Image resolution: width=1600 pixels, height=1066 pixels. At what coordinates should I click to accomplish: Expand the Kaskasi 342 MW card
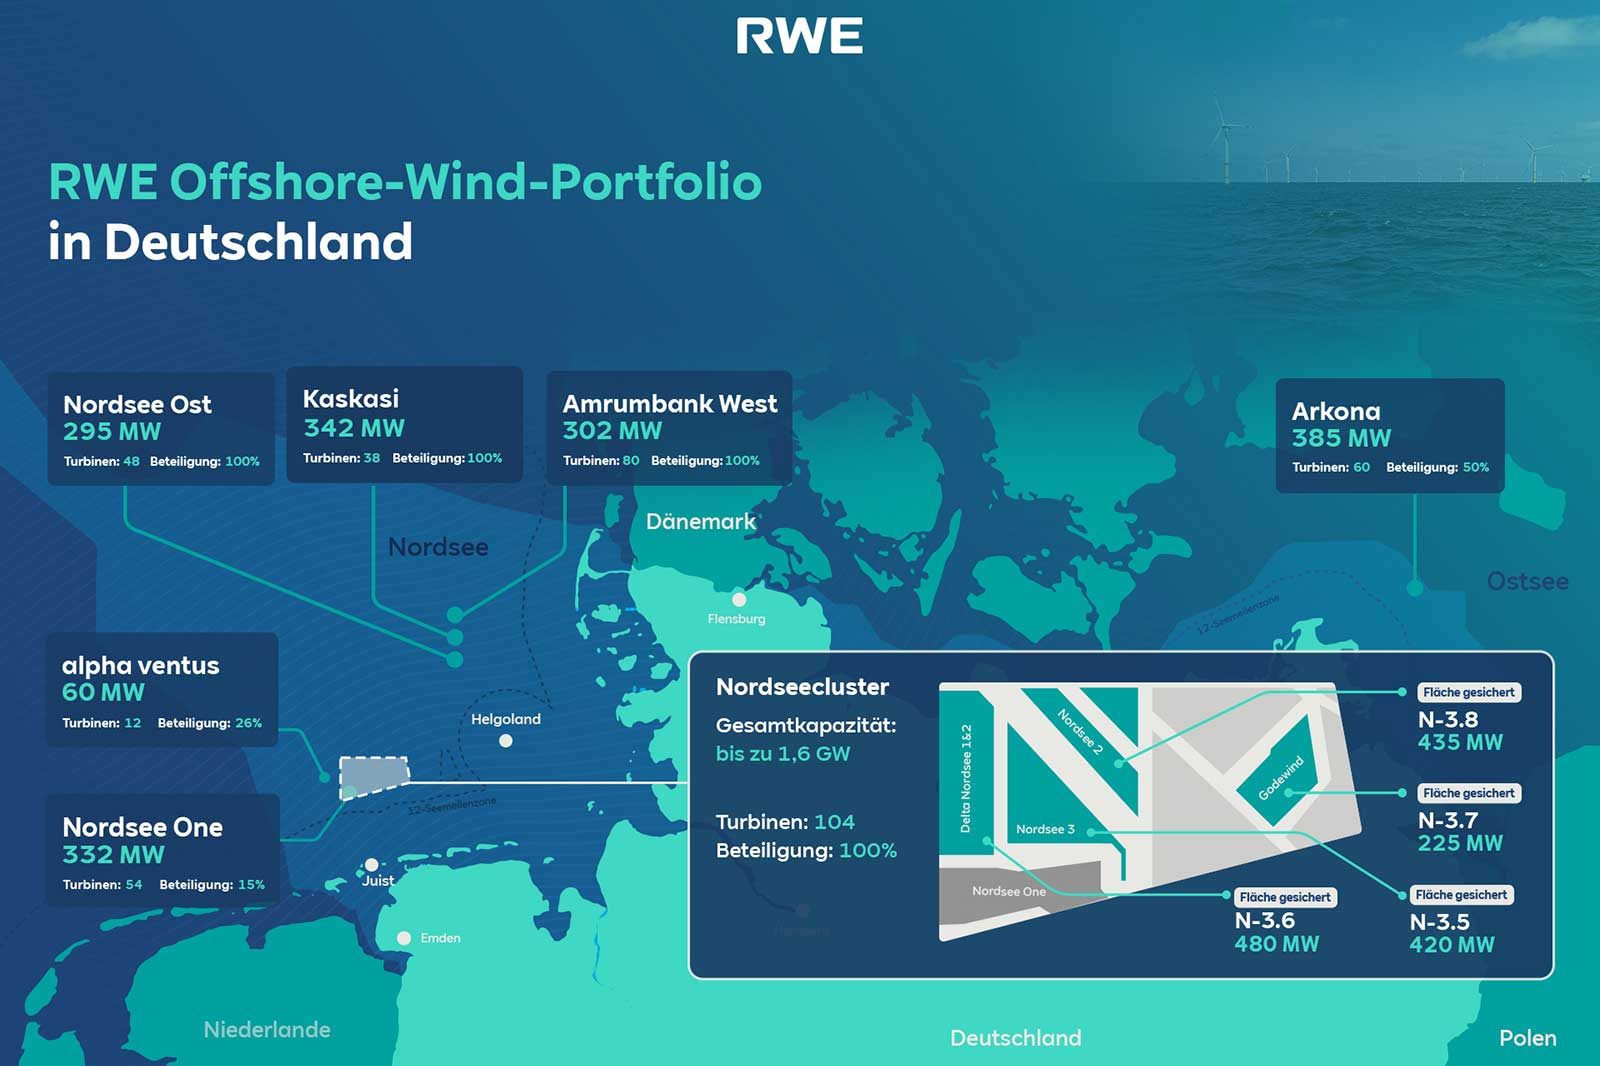(x=405, y=425)
